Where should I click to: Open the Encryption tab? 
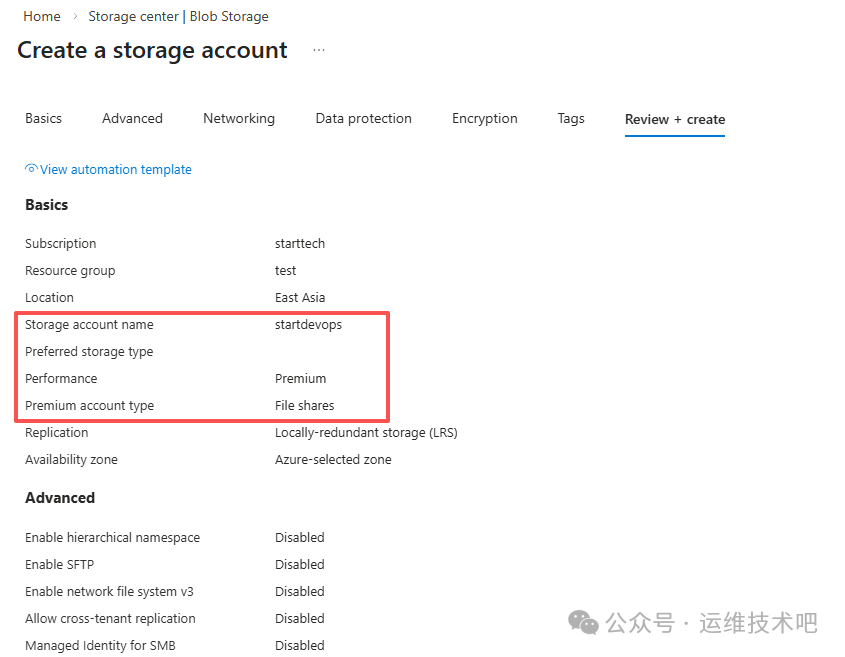coord(485,118)
